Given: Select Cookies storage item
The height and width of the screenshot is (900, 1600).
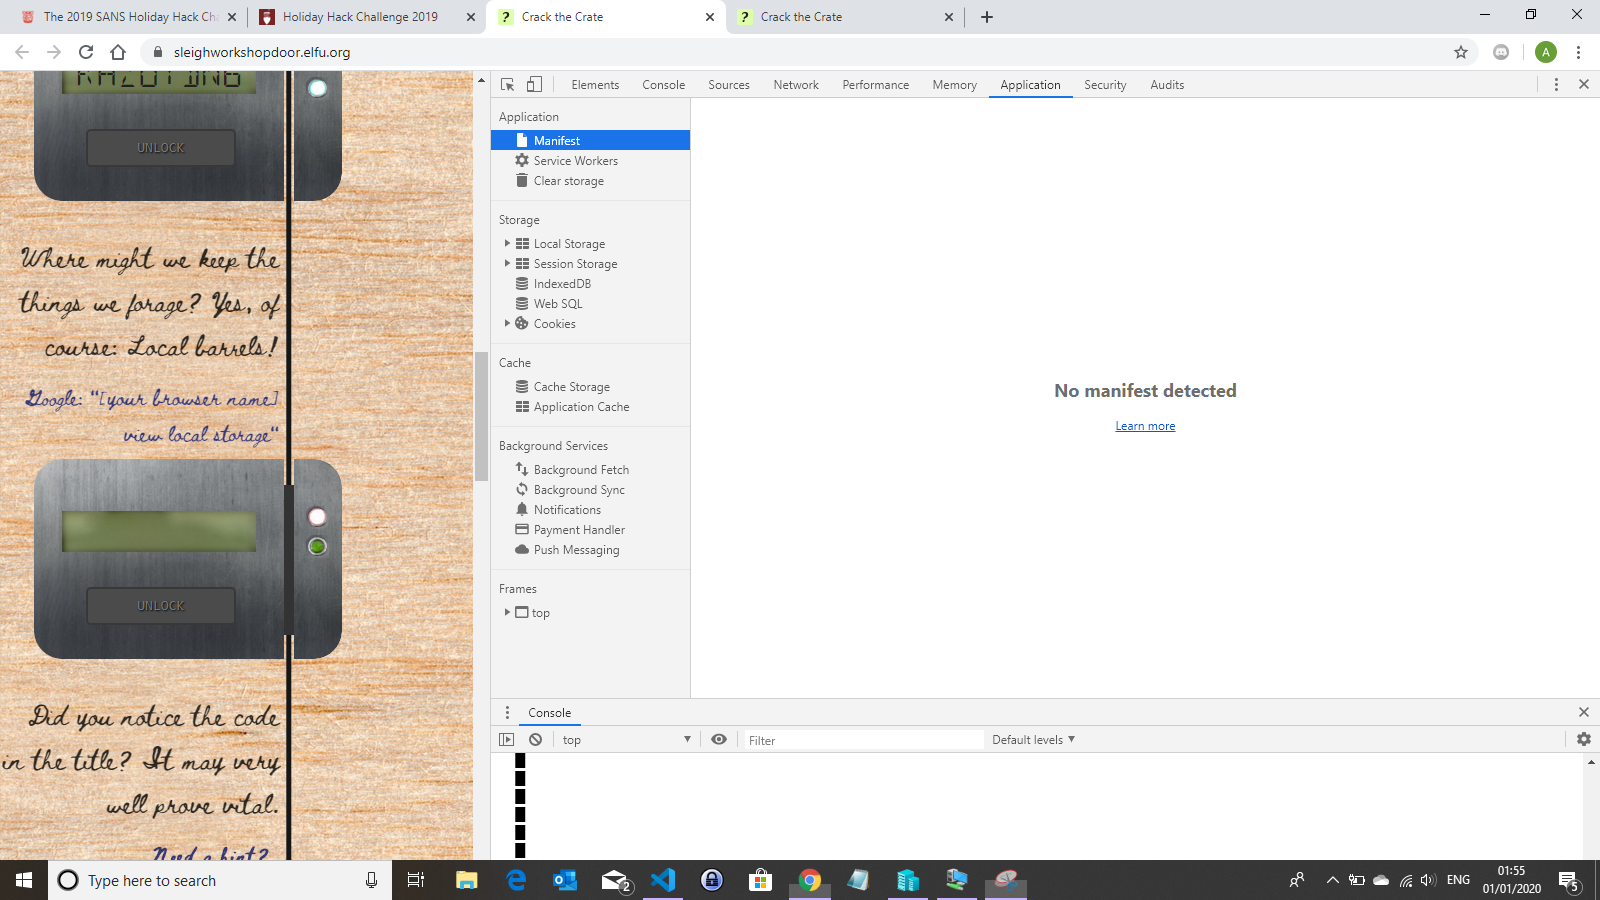Looking at the screenshot, I should tap(554, 324).
